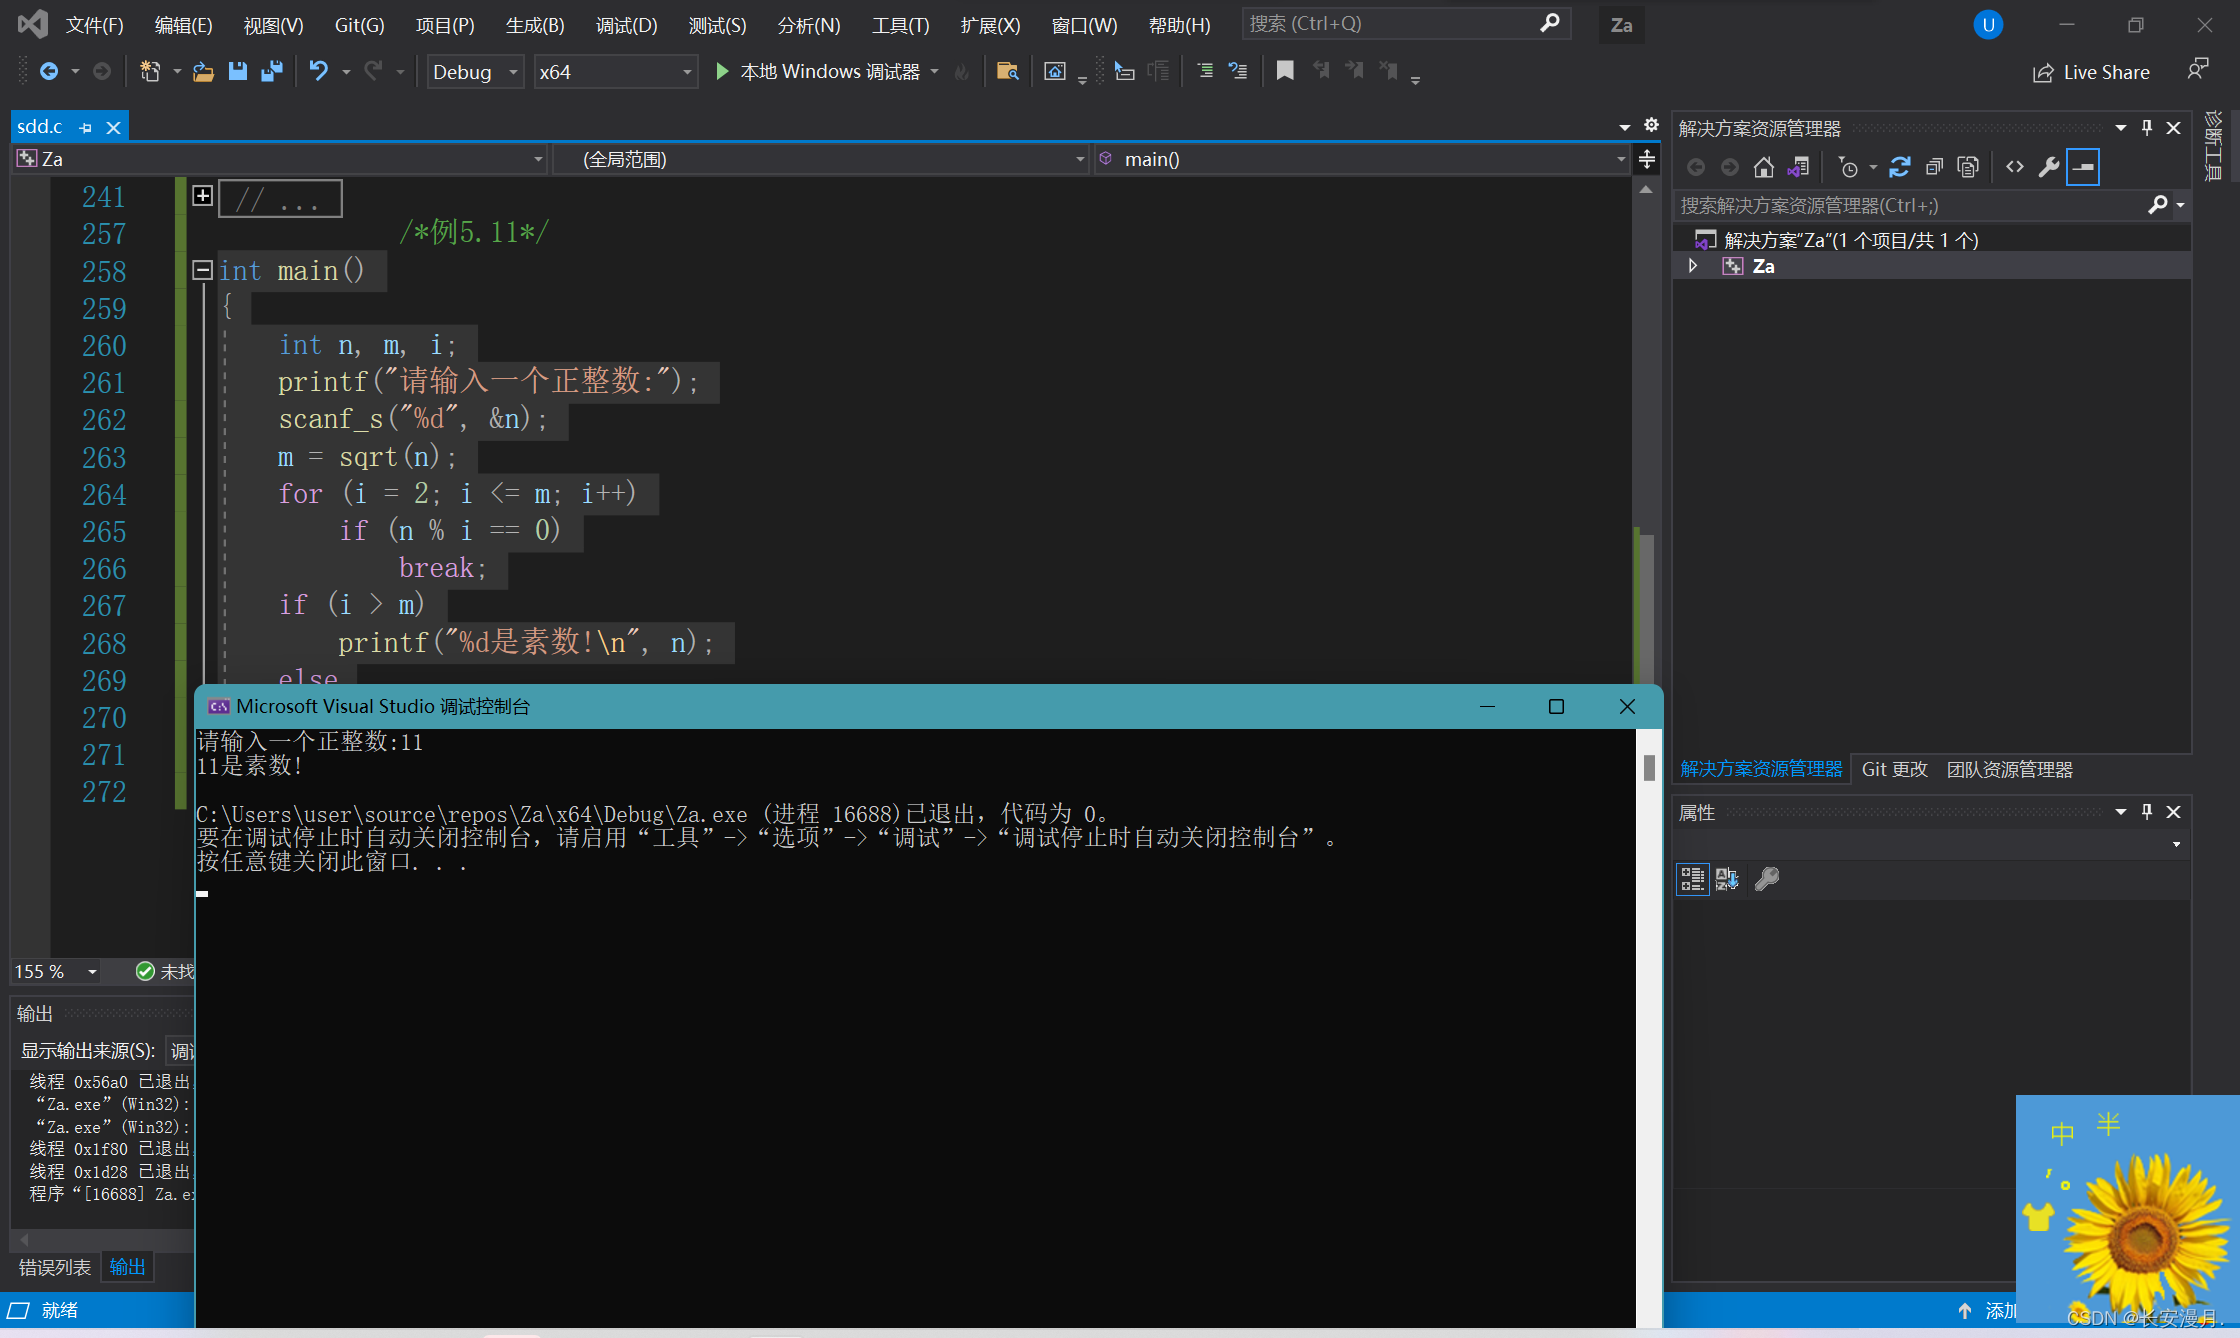Click the Save All toolbar icon
This screenshot has width=2240, height=1338.
tap(271, 71)
